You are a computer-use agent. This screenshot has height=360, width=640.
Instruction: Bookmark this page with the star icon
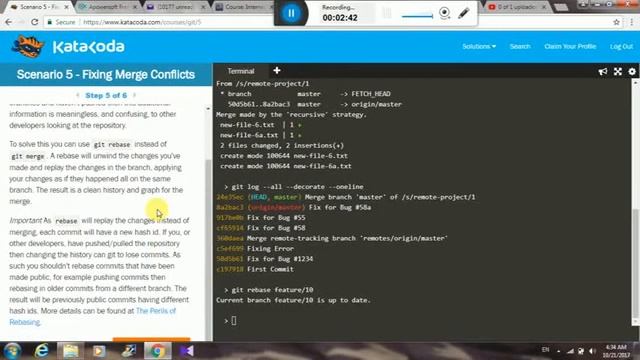pos(616,22)
